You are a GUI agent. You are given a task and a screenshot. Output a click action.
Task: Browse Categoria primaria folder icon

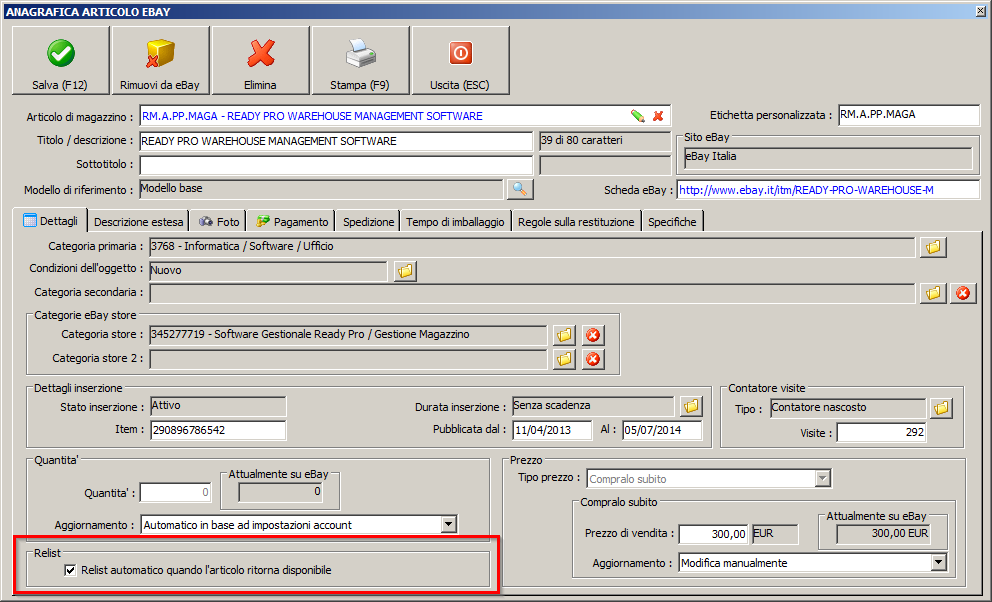click(x=933, y=247)
